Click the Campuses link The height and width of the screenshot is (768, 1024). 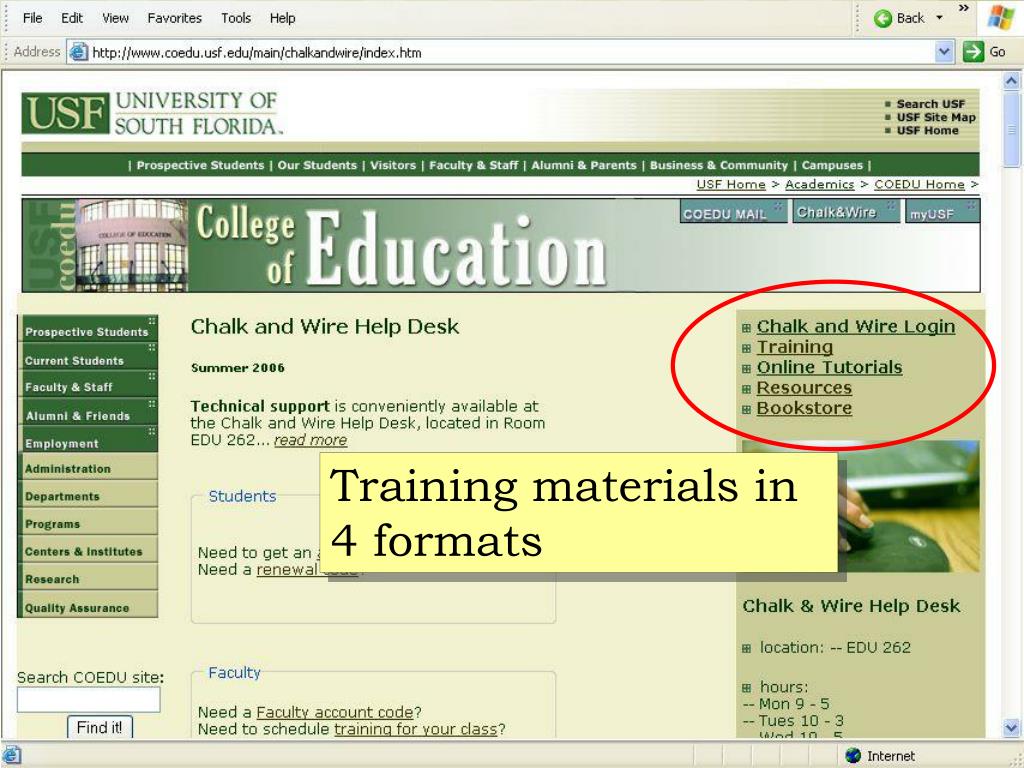(x=832, y=165)
